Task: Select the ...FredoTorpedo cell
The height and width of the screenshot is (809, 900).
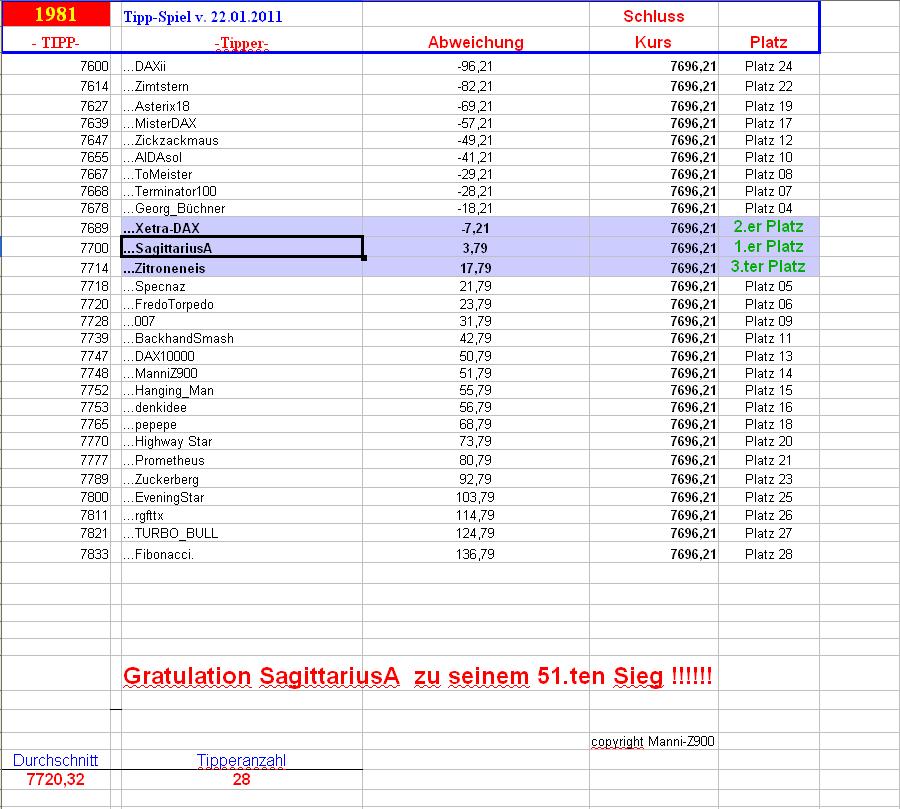Action: click(242, 304)
